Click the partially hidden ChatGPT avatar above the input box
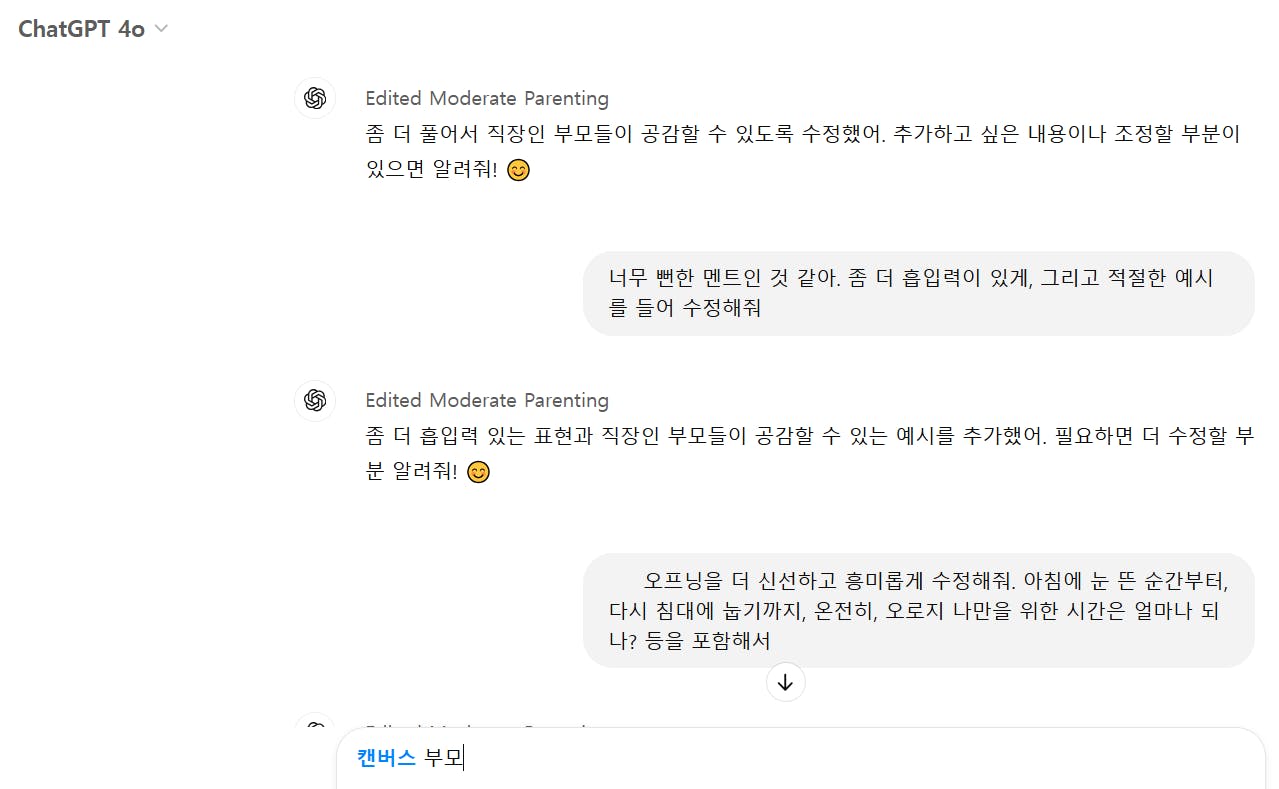 [x=315, y=722]
